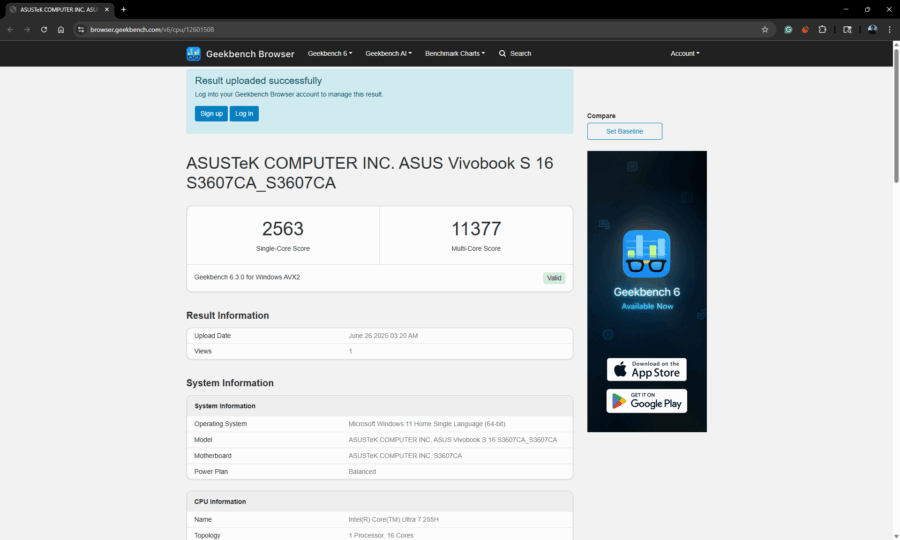This screenshot has width=900, height=540.
Task: Click the upload date June 26 2025 value
Action: [383, 336]
